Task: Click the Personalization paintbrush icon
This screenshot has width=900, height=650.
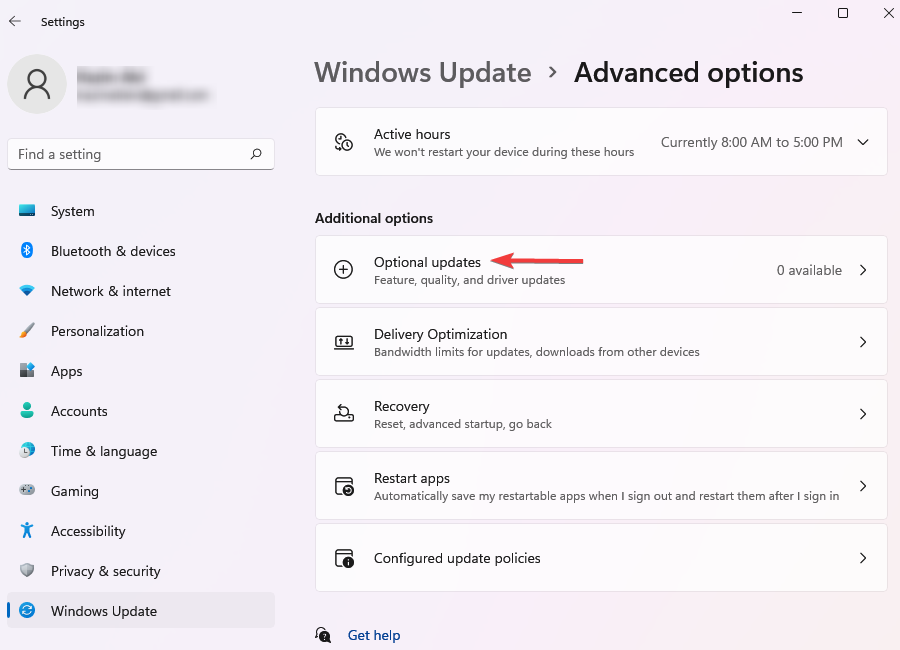Action: click(27, 331)
